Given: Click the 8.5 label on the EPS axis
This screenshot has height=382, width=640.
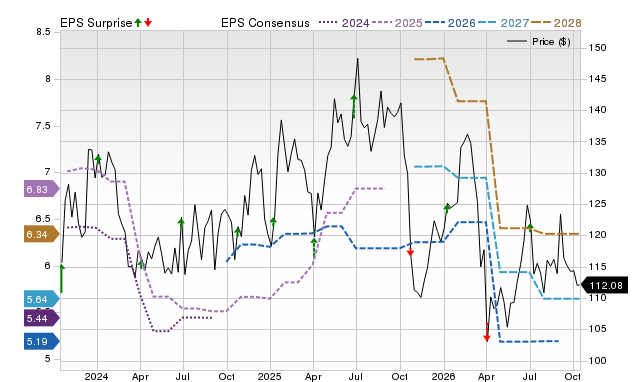Looking at the screenshot, I should pos(43,32).
